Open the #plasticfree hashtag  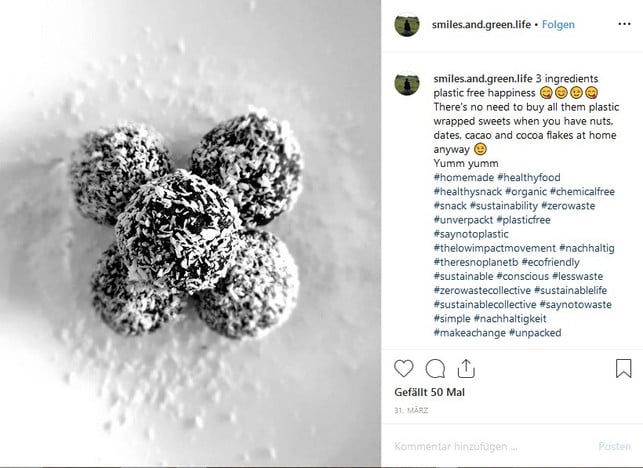tap(523, 220)
